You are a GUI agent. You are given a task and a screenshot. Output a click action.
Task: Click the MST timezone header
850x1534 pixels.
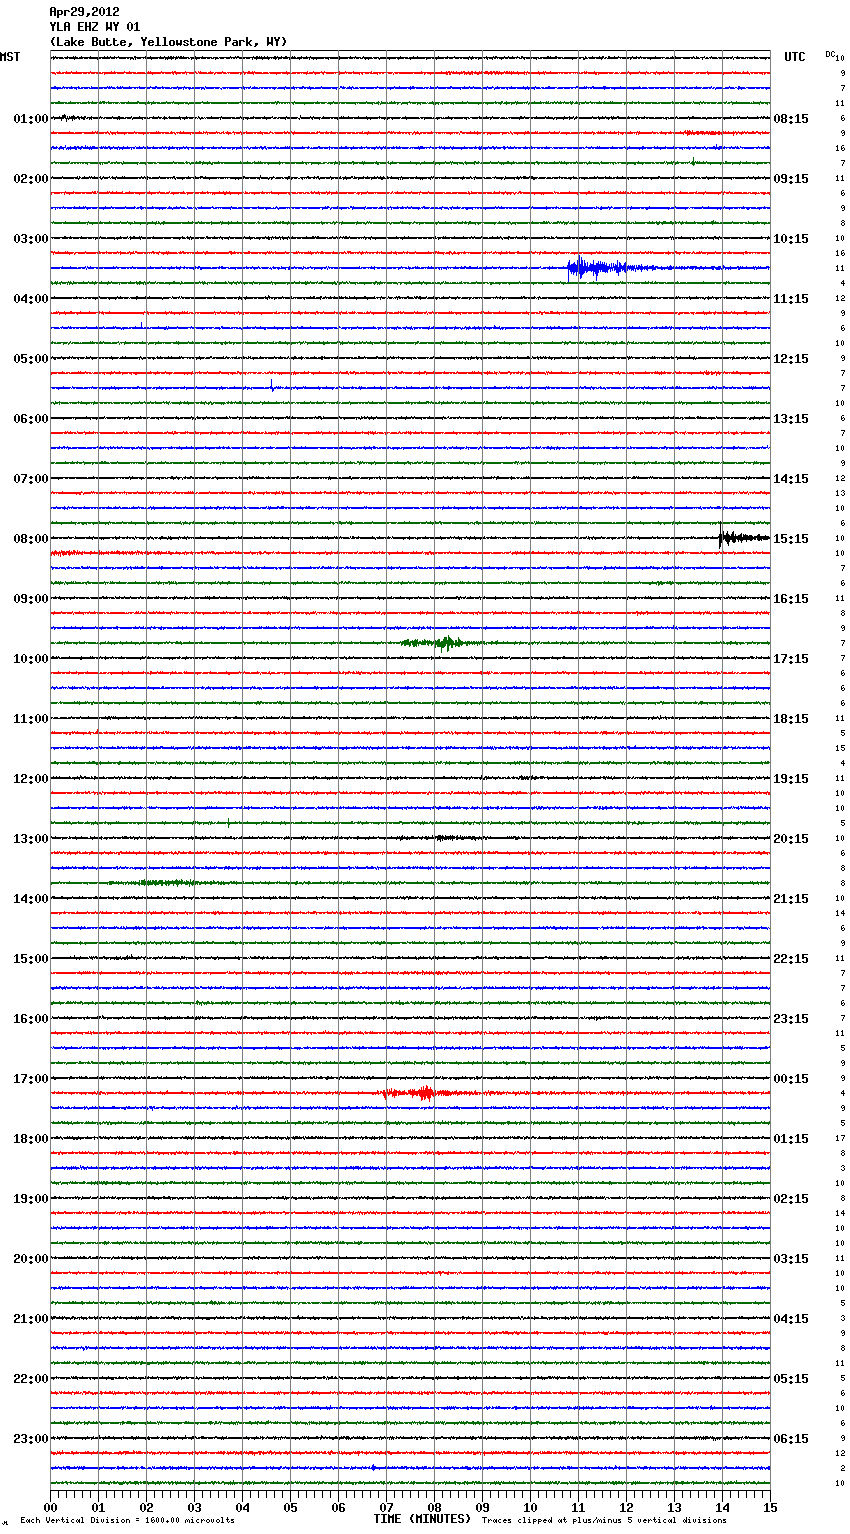[10, 57]
